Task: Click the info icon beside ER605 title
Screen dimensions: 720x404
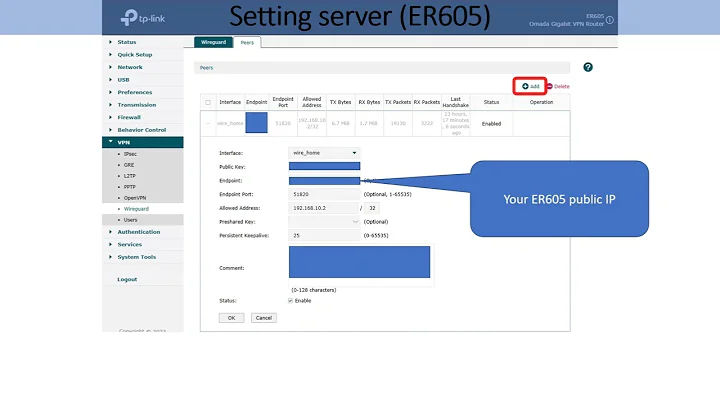Action: click(609, 20)
